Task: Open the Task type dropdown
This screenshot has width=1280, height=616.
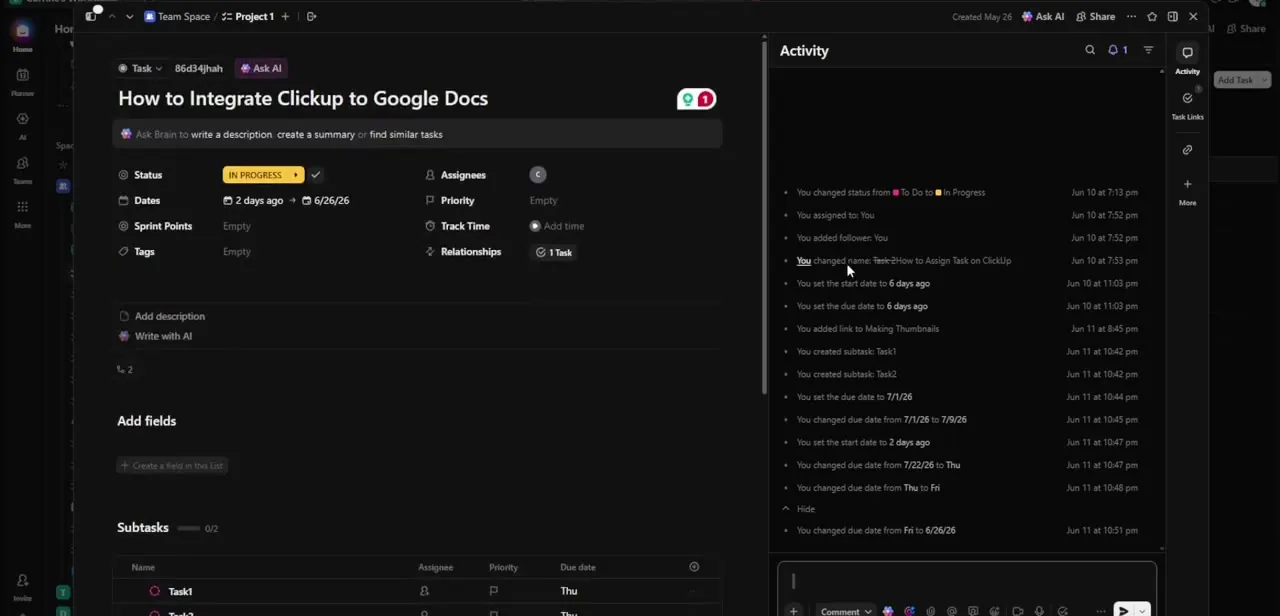Action: pos(140,68)
